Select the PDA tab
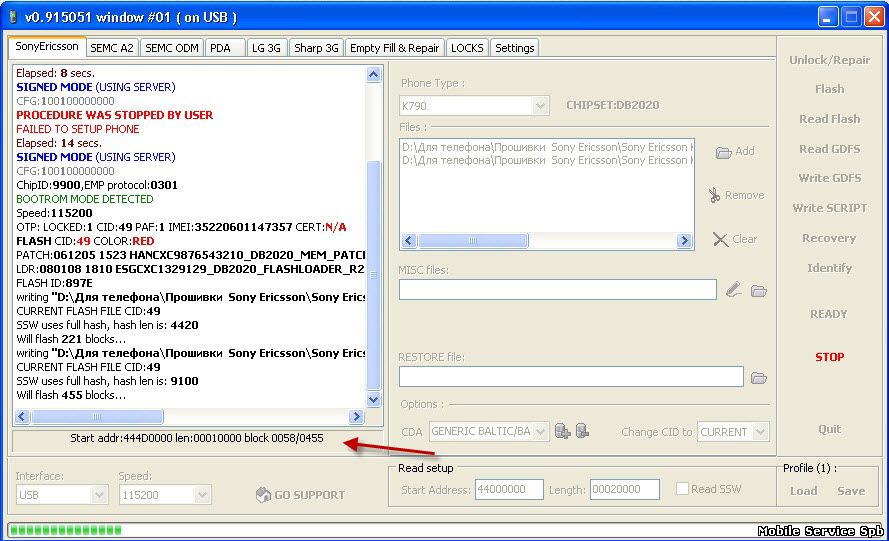The image size is (889, 541). tap(225, 48)
